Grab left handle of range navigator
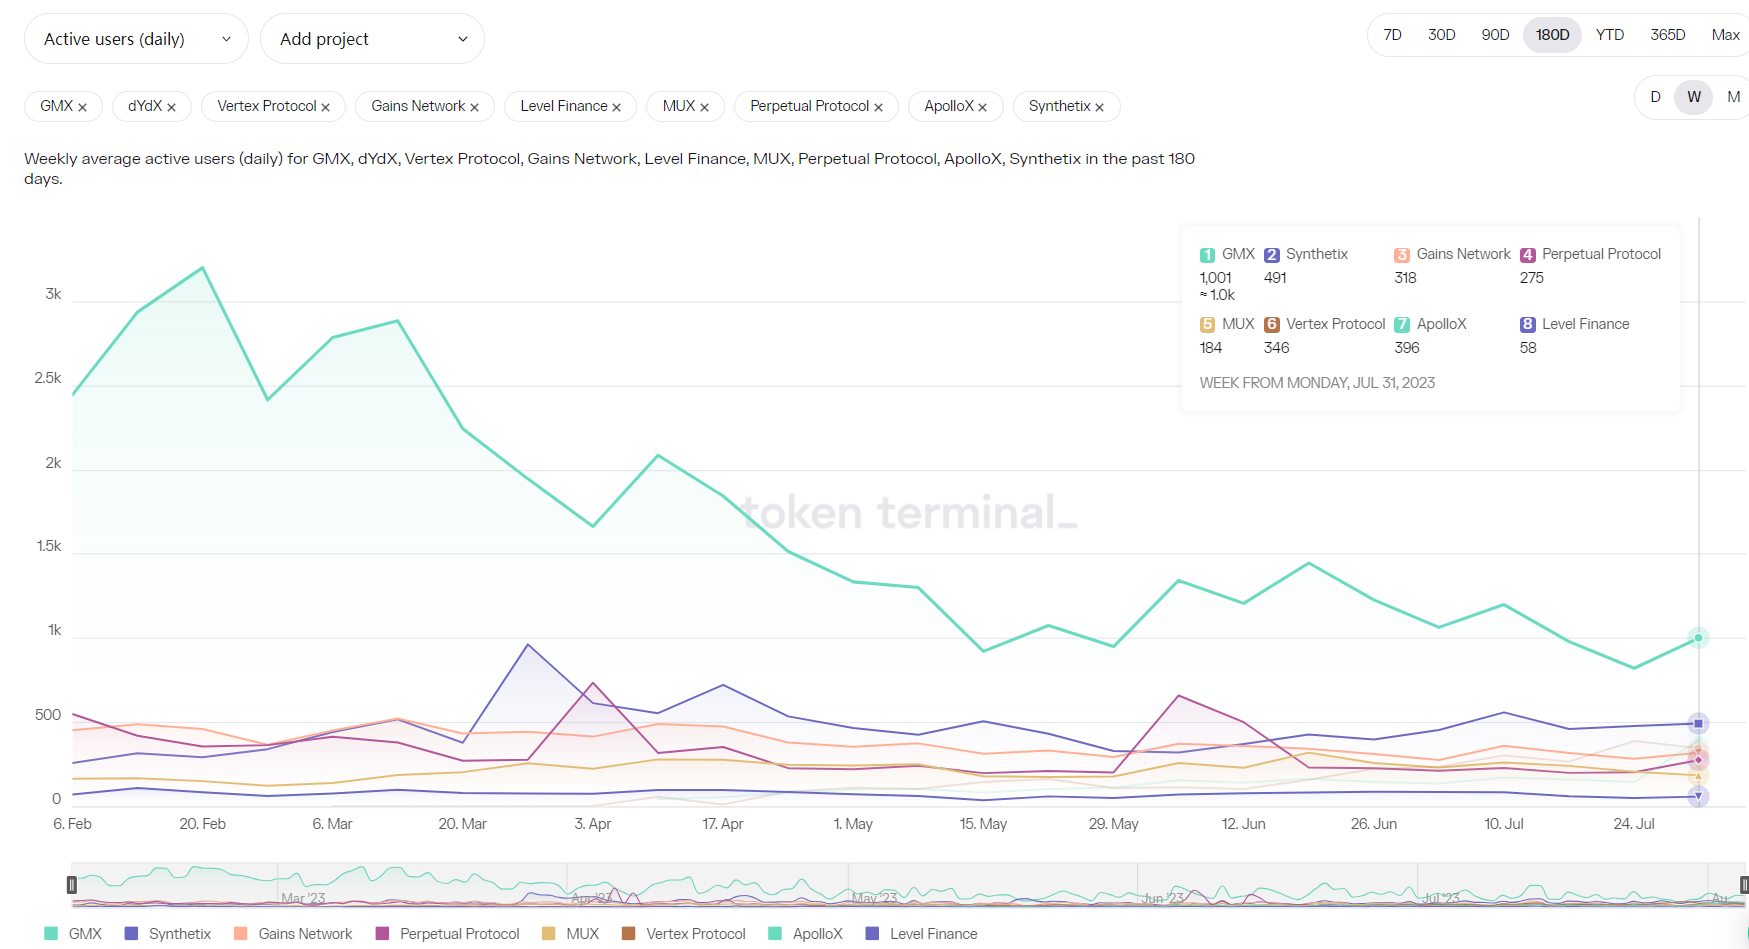The image size is (1749, 949). pos(72,885)
